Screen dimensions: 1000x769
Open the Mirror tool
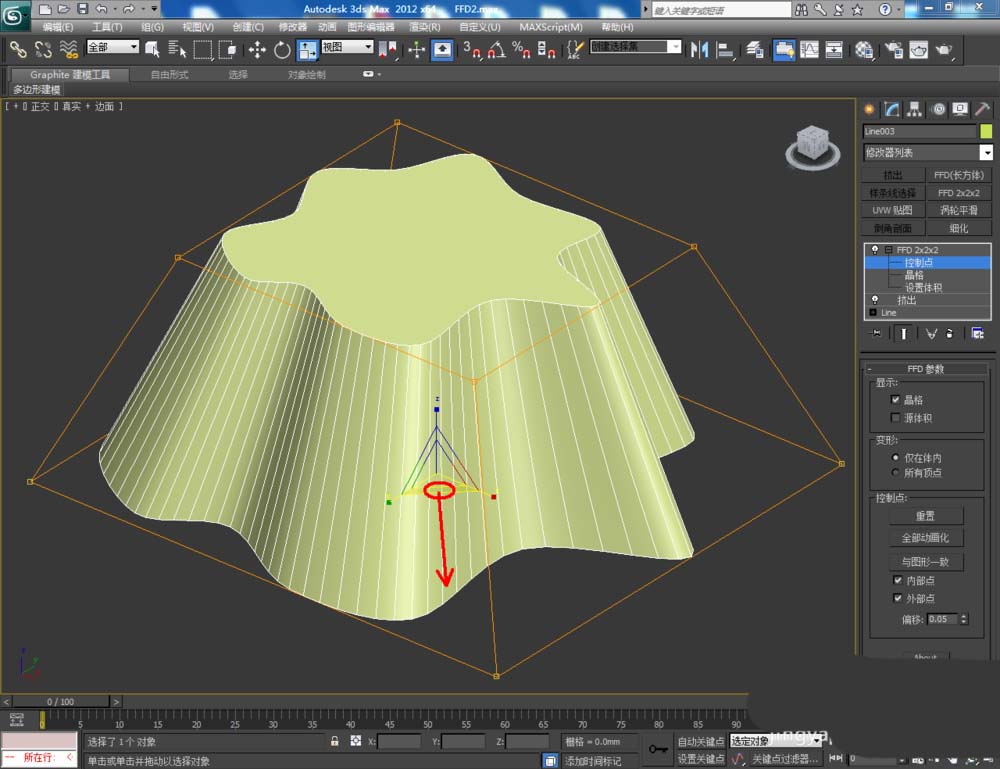coord(700,49)
